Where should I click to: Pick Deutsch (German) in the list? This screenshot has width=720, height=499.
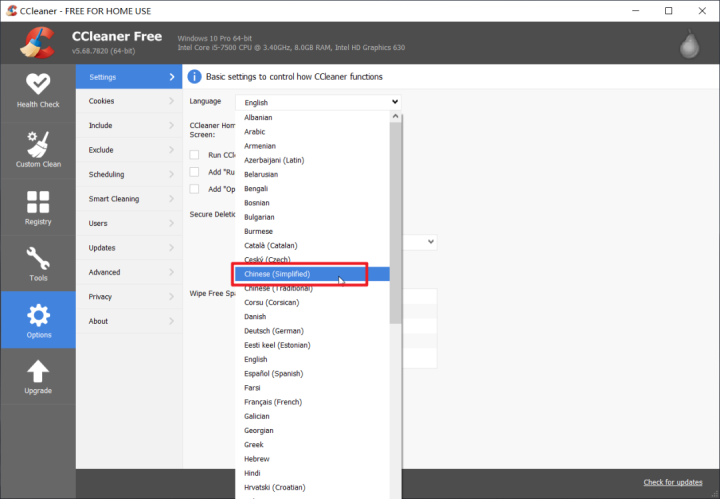click(312, 331)
